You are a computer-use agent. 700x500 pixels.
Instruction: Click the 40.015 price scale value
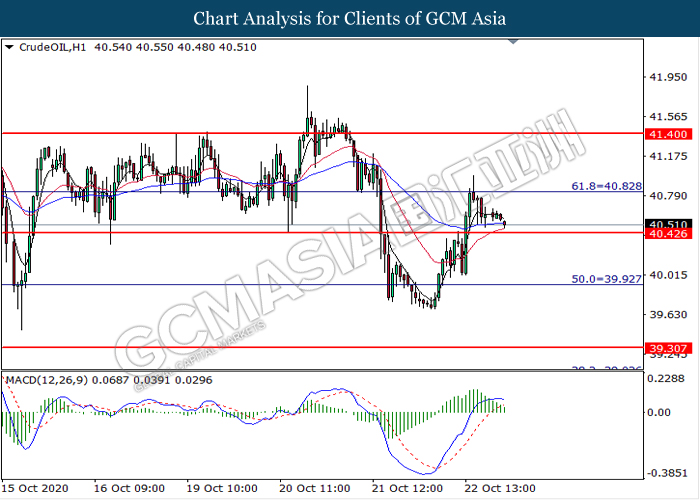[x=668, y=275]
